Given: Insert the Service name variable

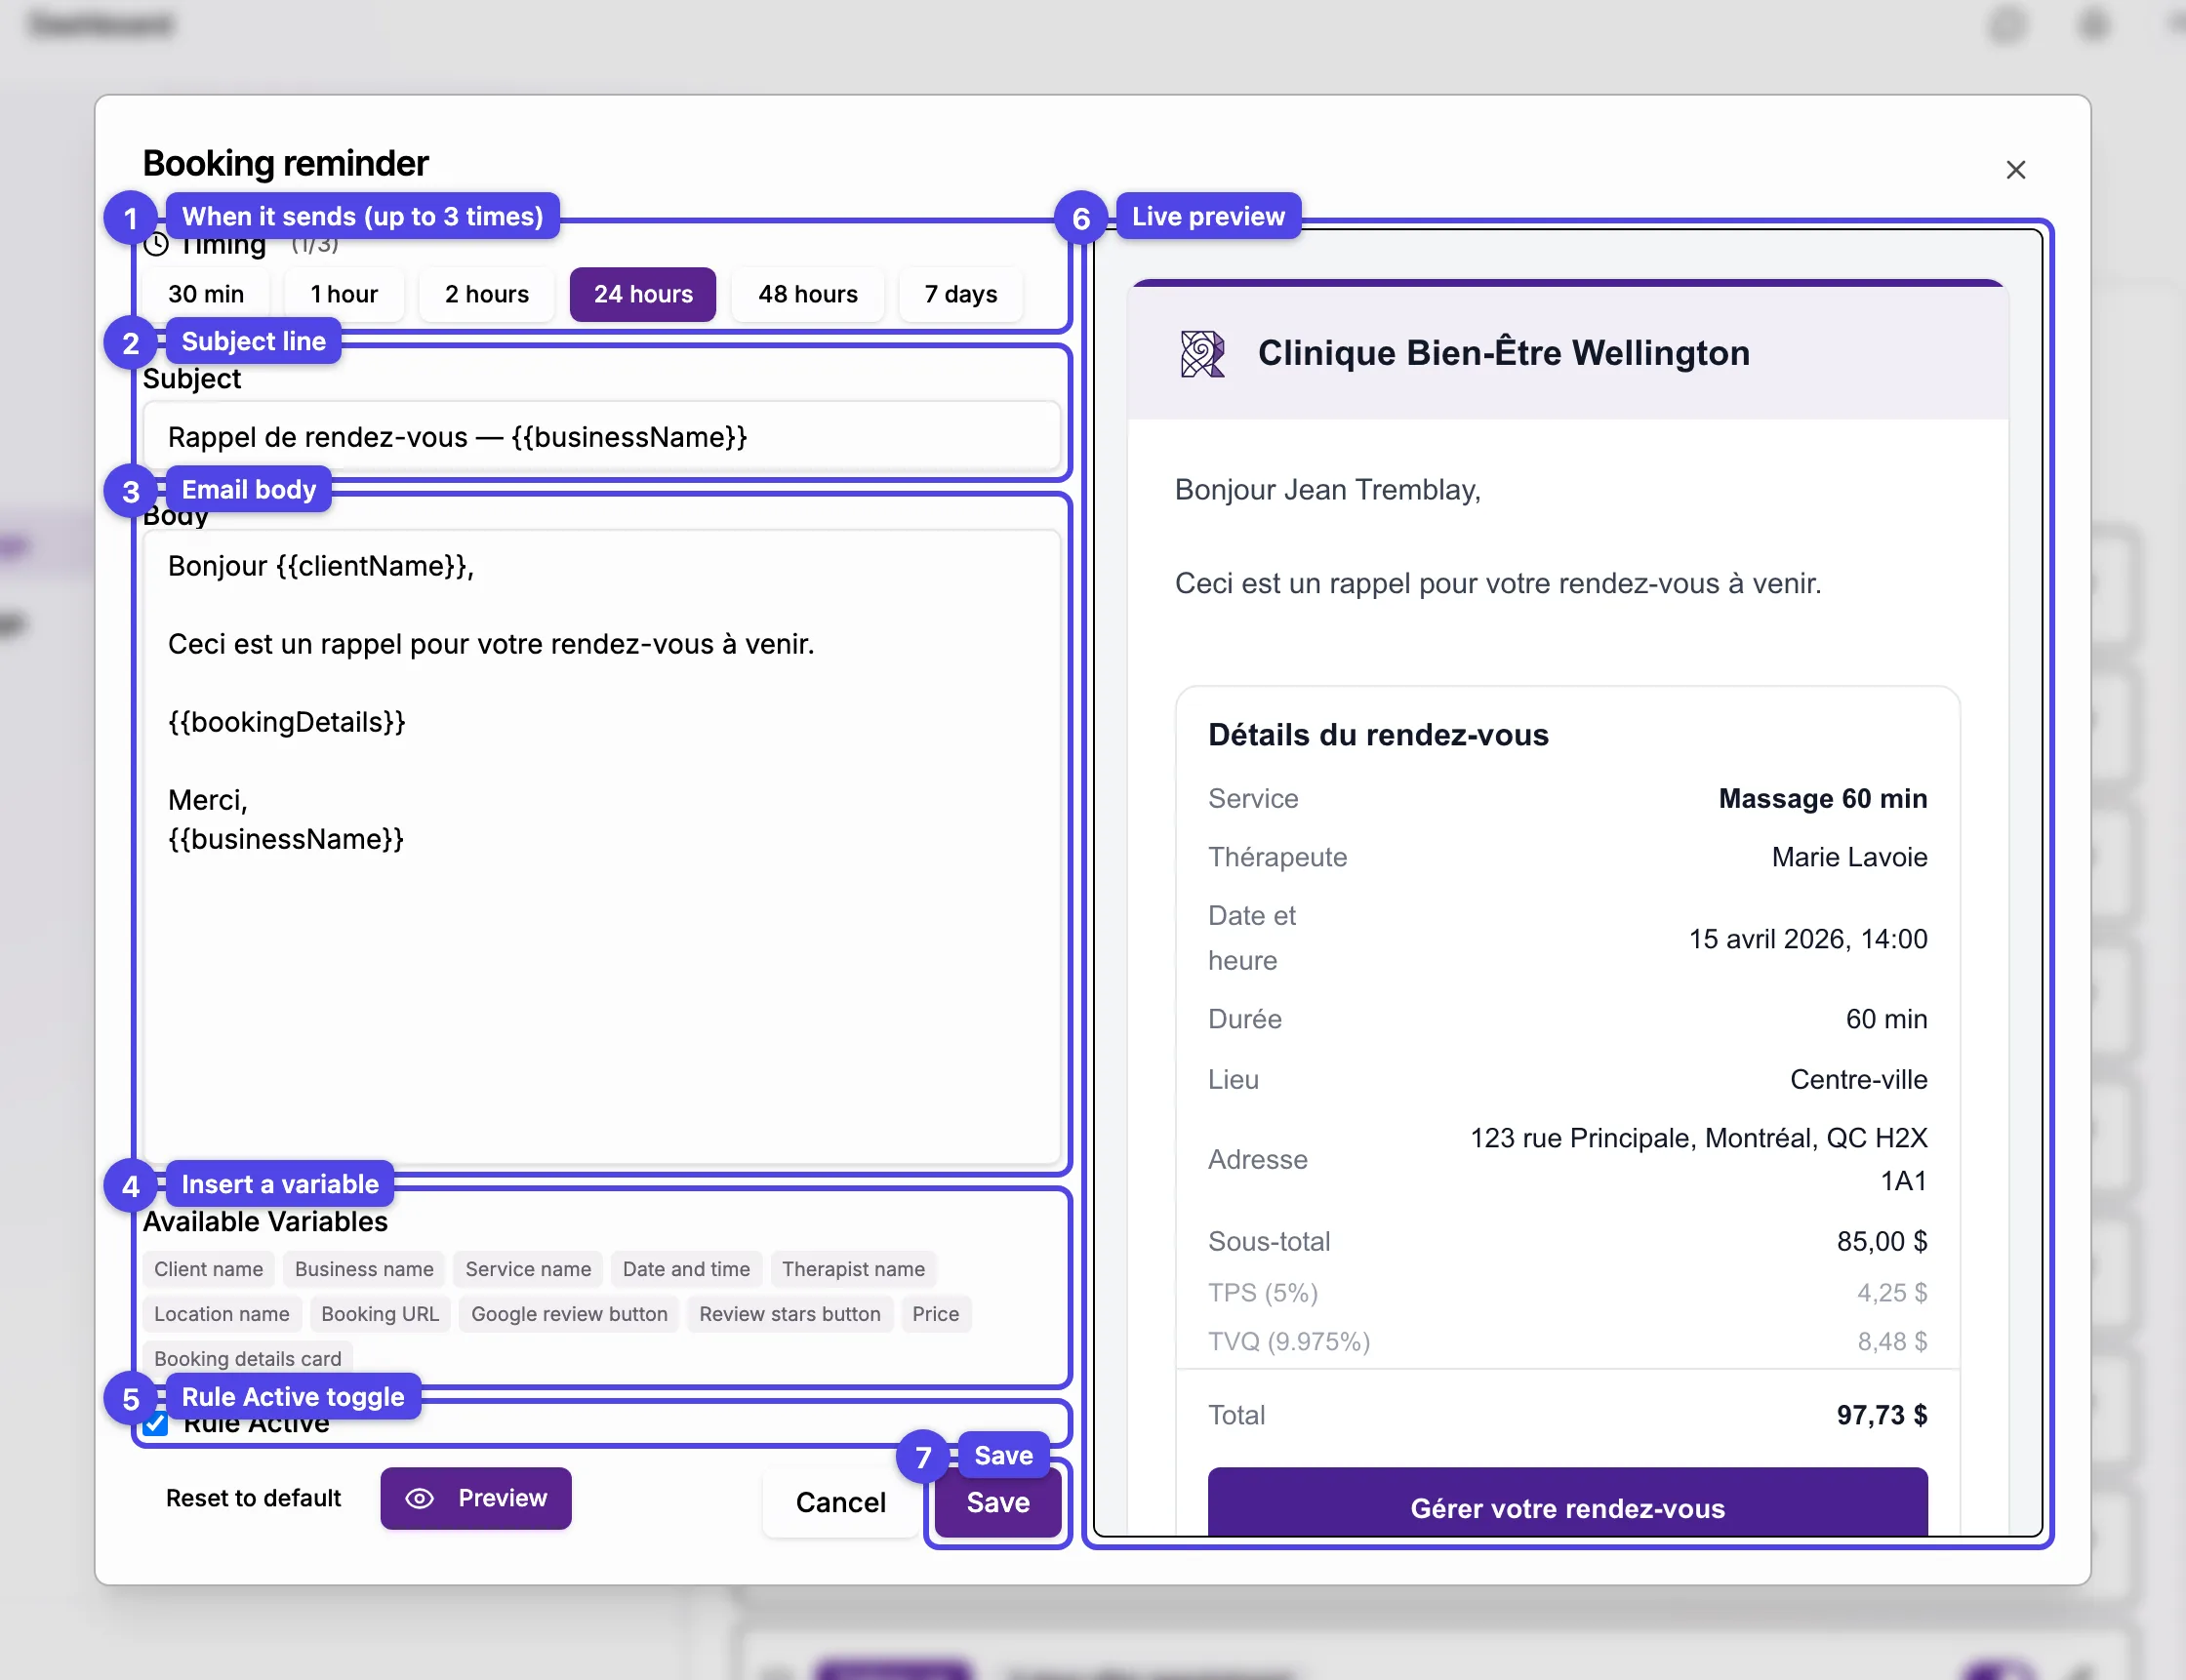Looking at the screenshot, I should click(528, 1269).
